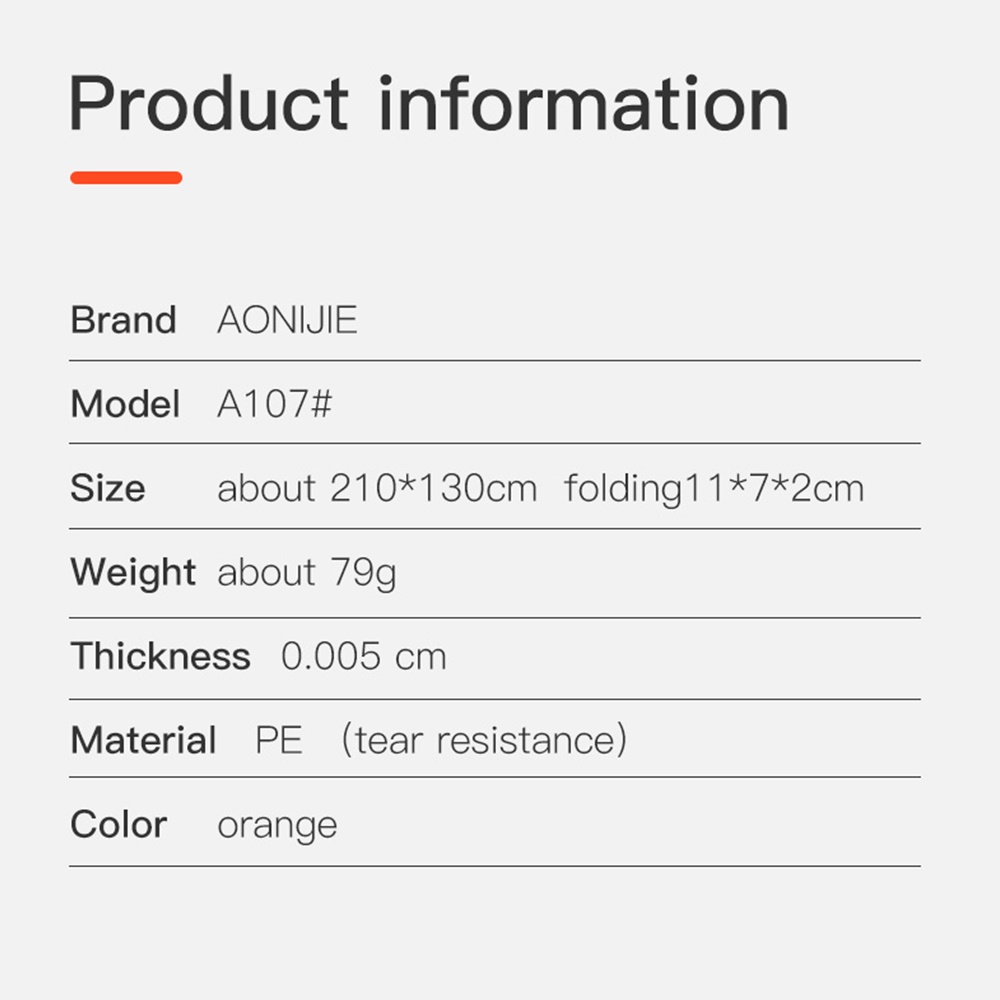The image size is (1000, 1000).
Task: Select the AONIJIE brand value
Action: 287,321
